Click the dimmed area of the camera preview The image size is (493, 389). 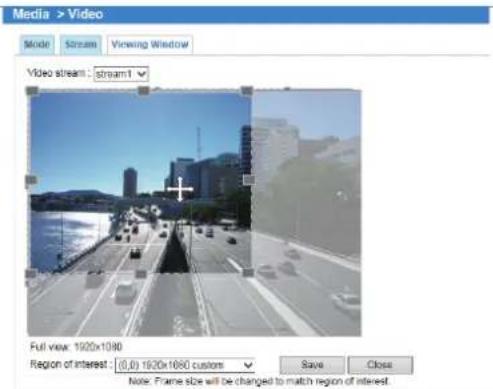306,213
